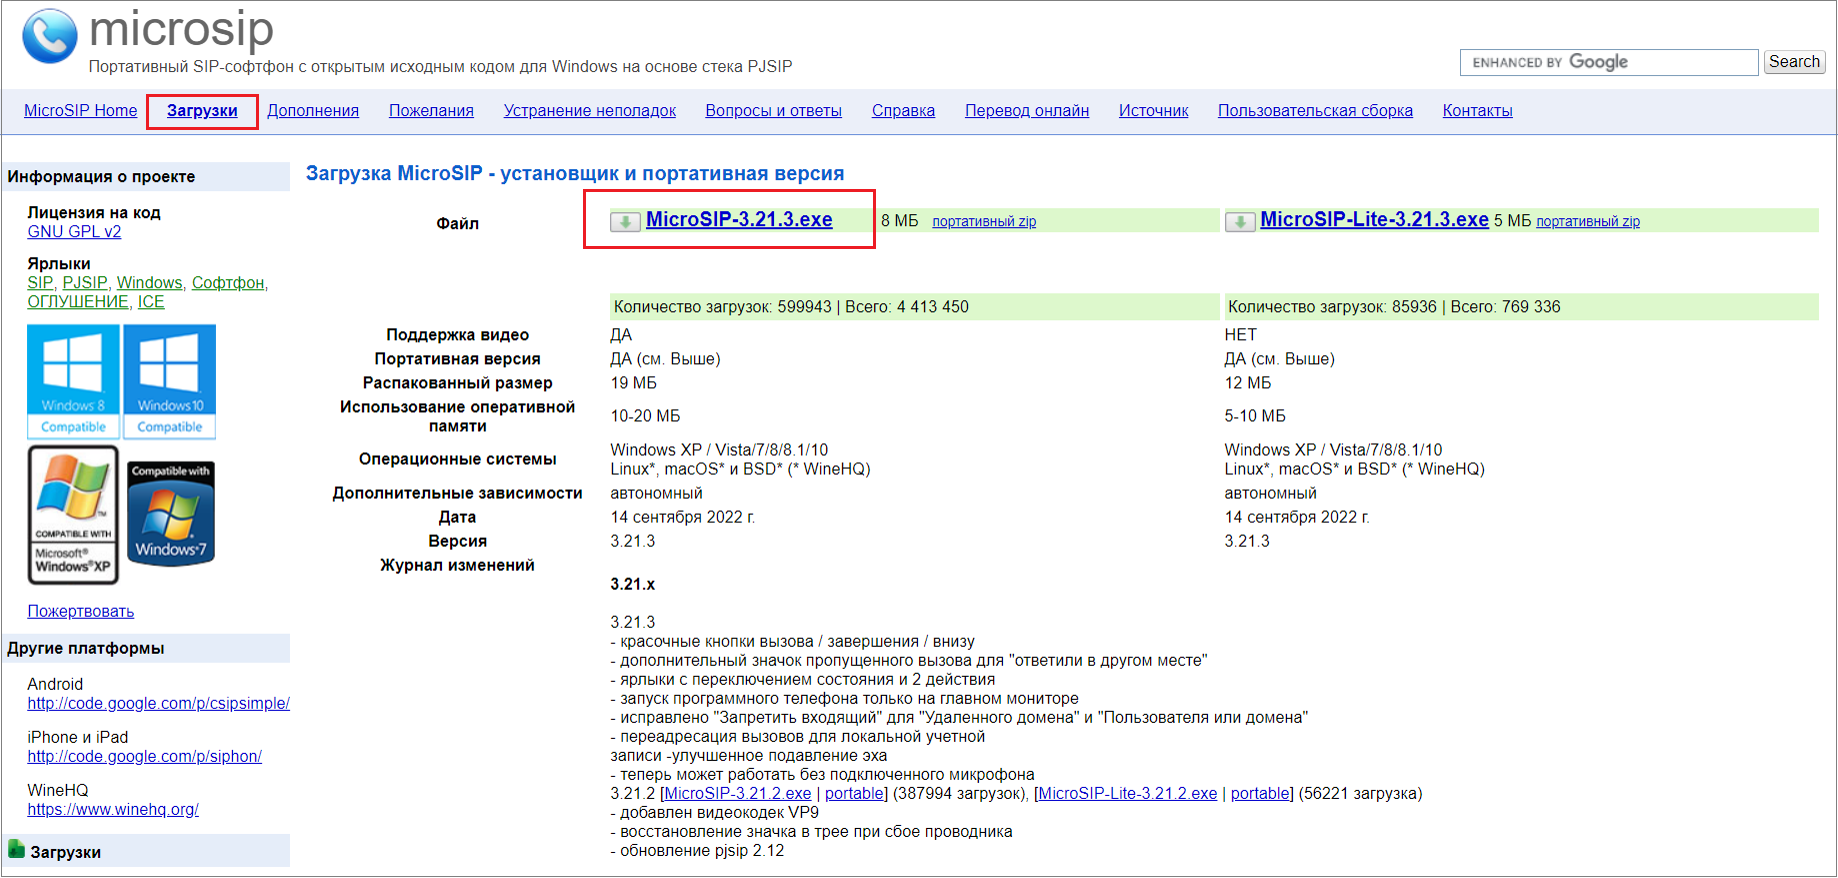Click the Поддержка видео row label
The image size is (1838, 878).
pos(458,335)
